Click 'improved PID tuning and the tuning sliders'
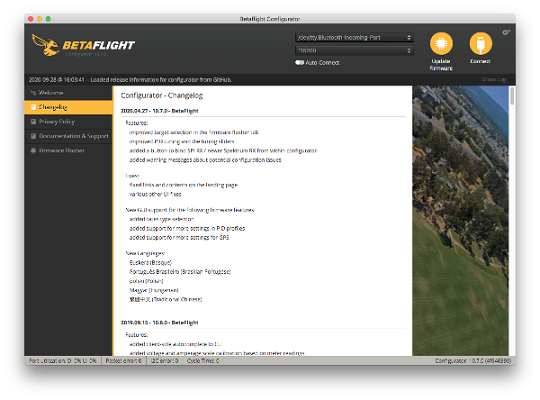The height and width of the screenshot is (400, 540). pyautogui.click(x=181, y=142)
